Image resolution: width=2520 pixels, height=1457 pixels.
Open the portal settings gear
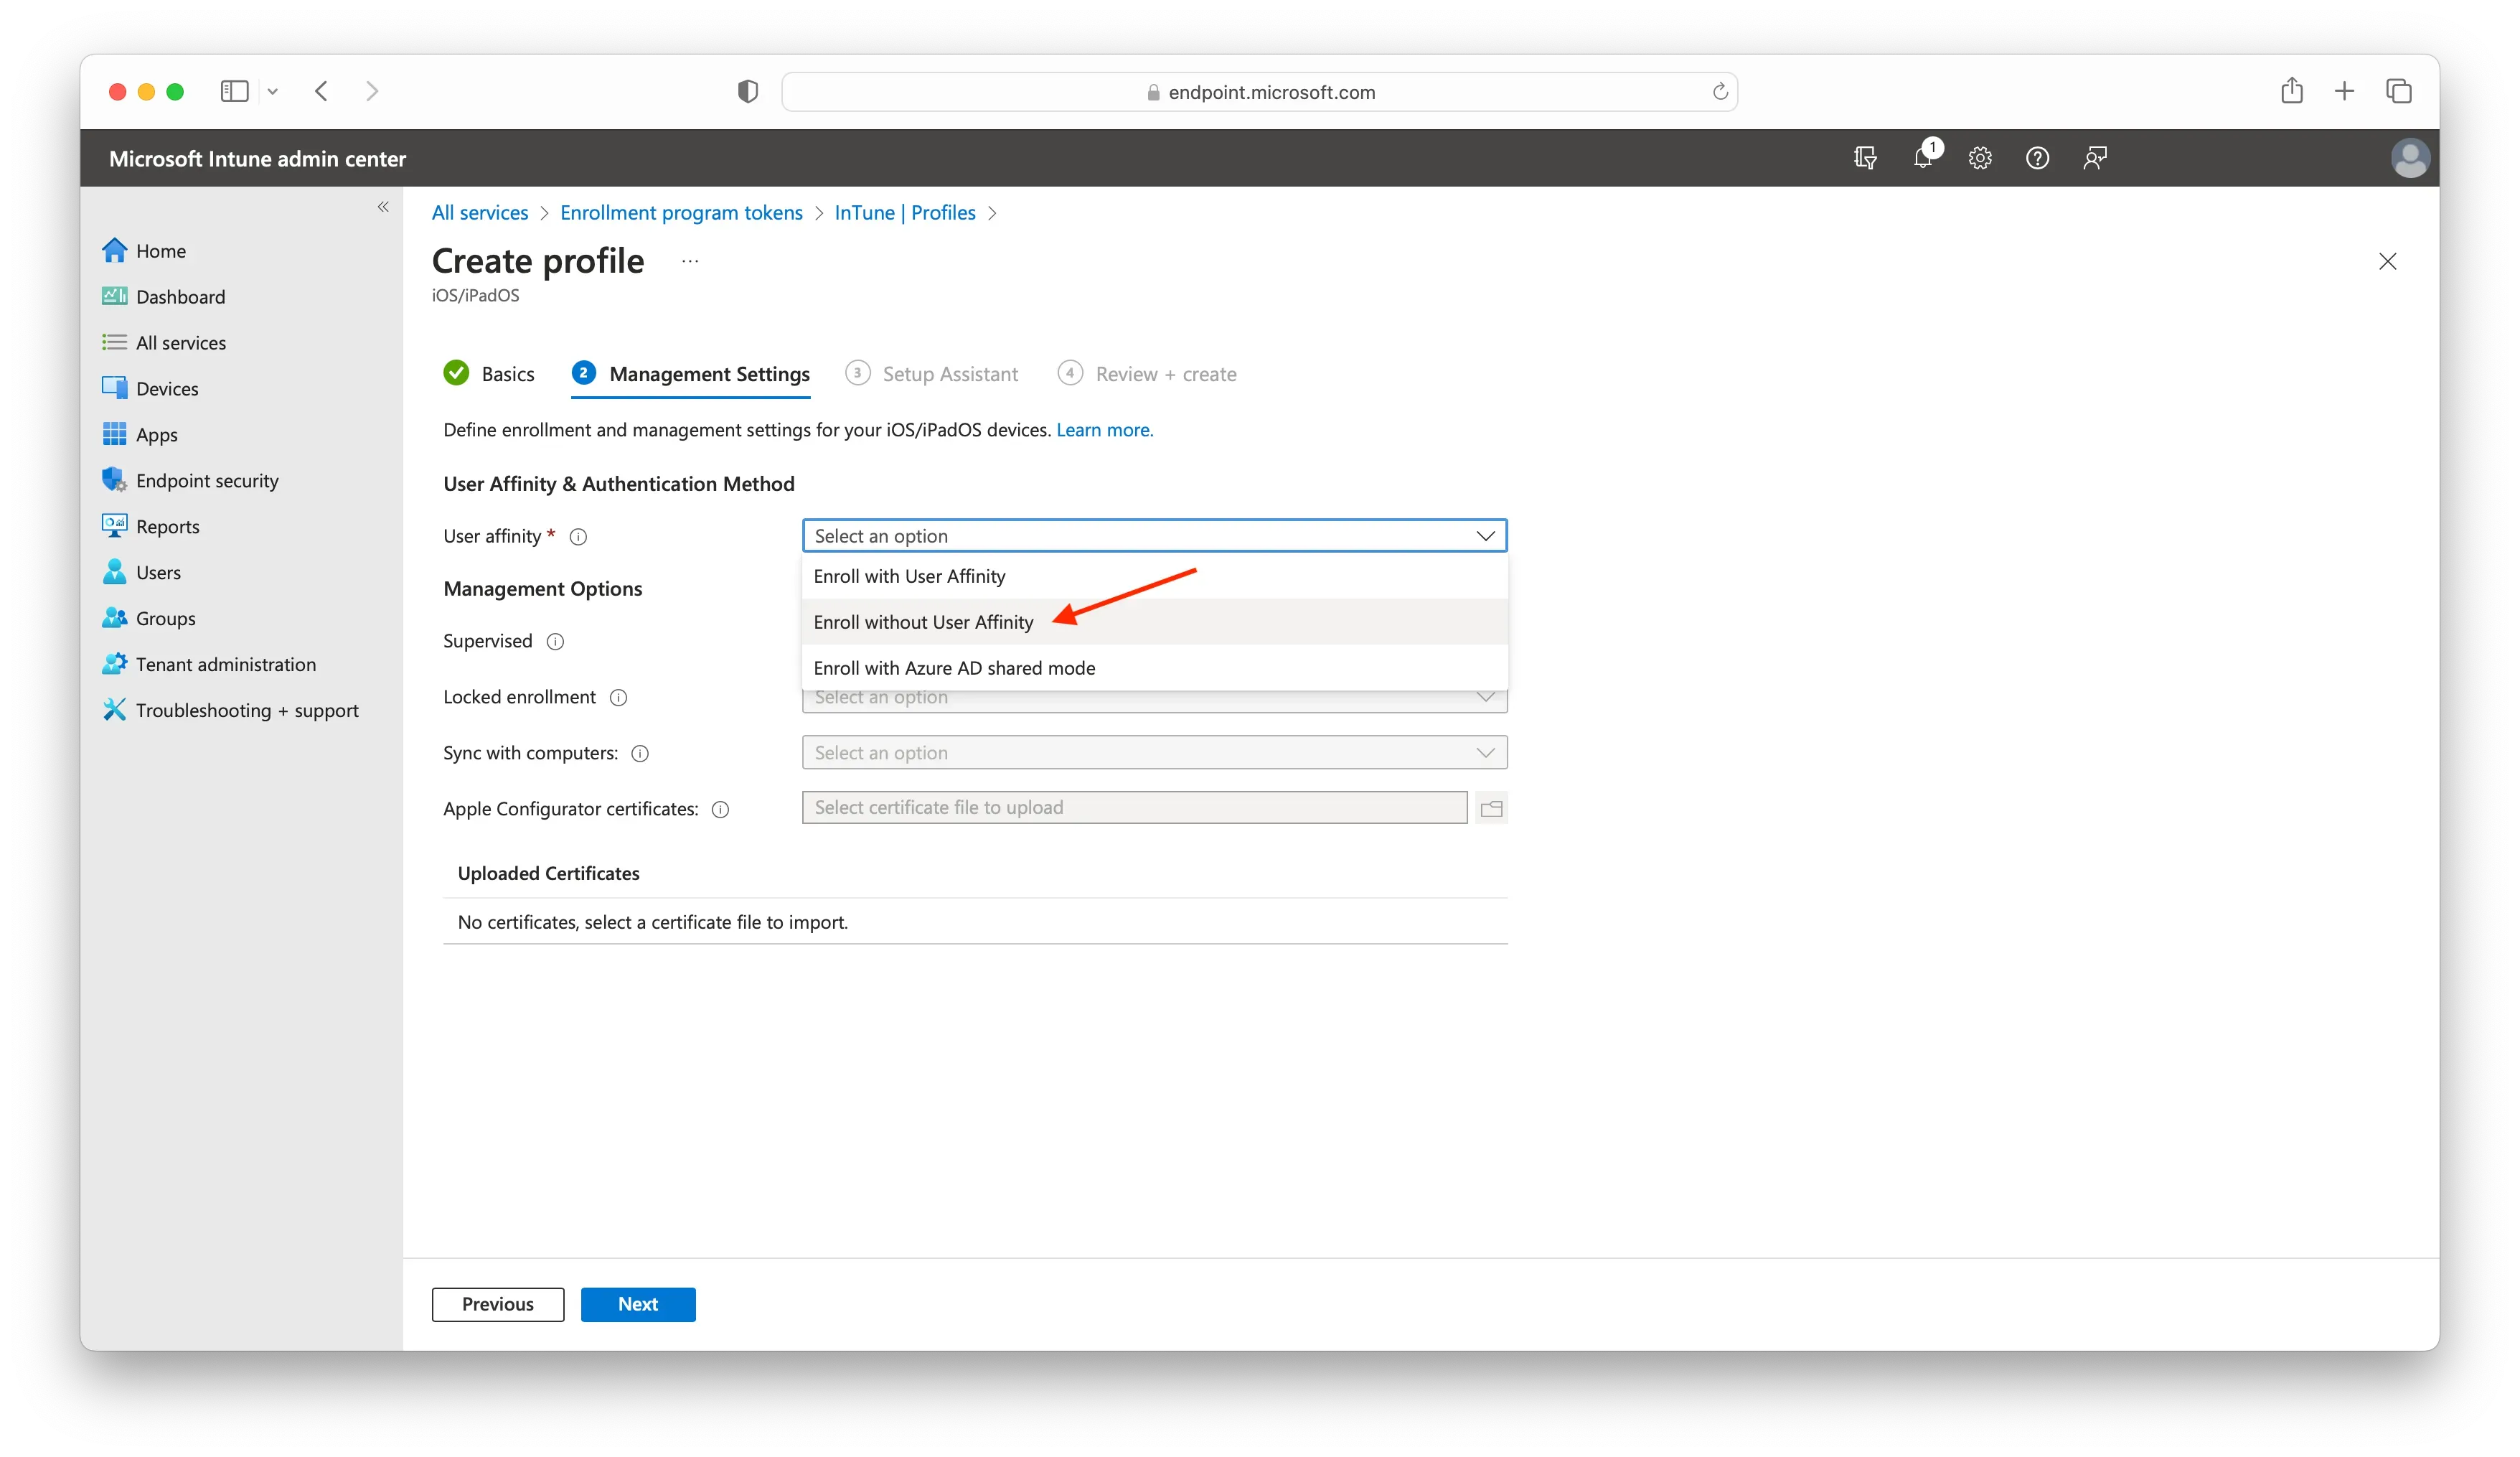(x=1979, y=157)
